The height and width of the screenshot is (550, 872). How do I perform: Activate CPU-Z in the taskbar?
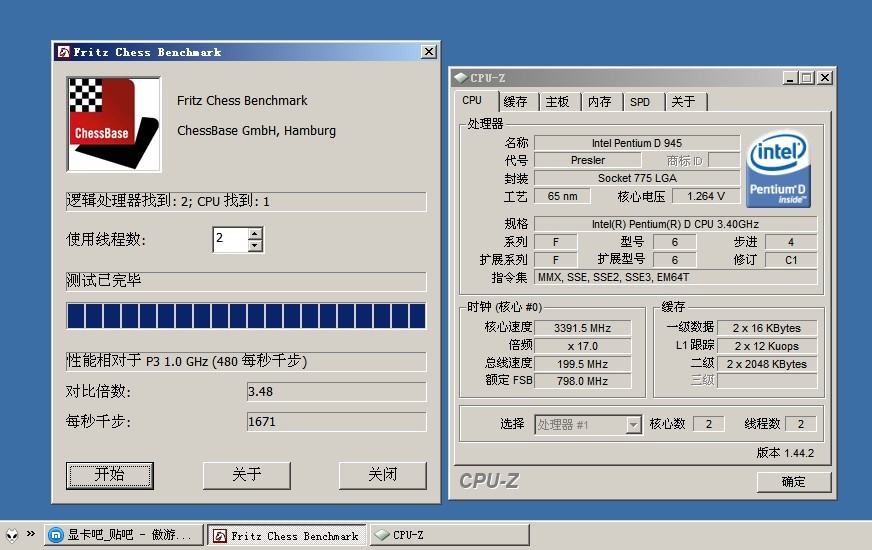(448, 535)
